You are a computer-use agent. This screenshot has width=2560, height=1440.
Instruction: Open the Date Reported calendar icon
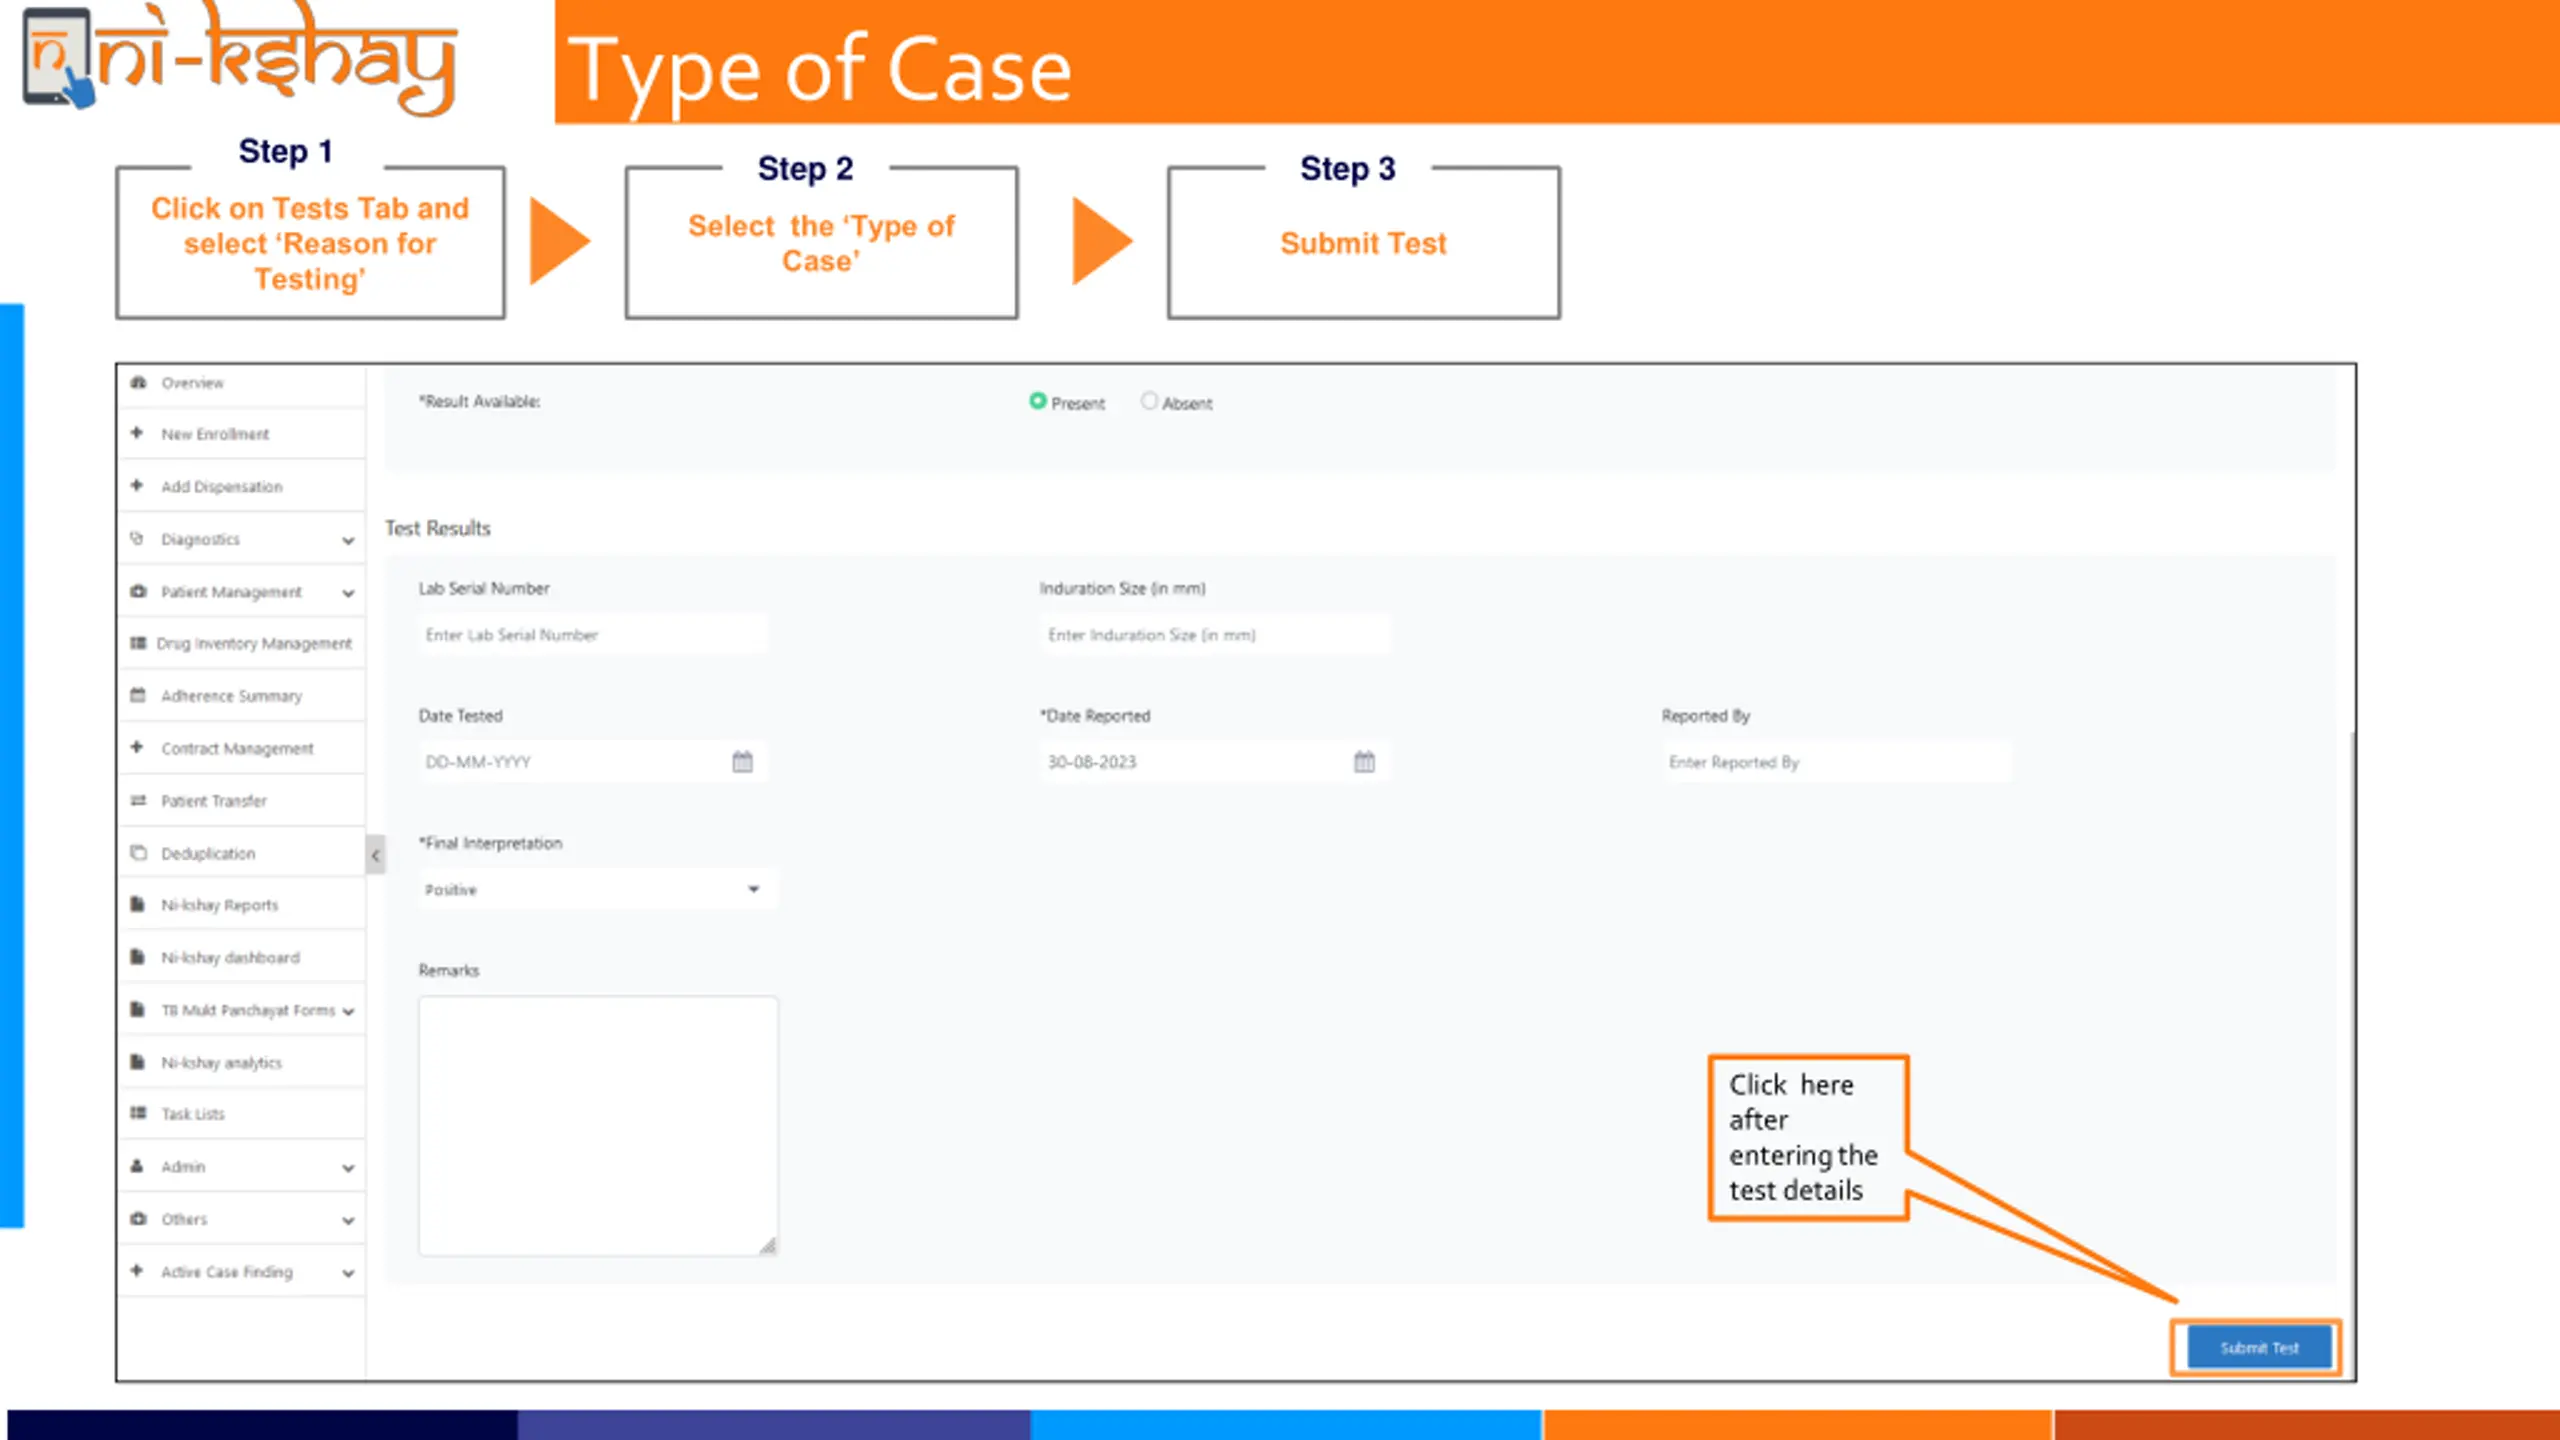pos(1364,762)
